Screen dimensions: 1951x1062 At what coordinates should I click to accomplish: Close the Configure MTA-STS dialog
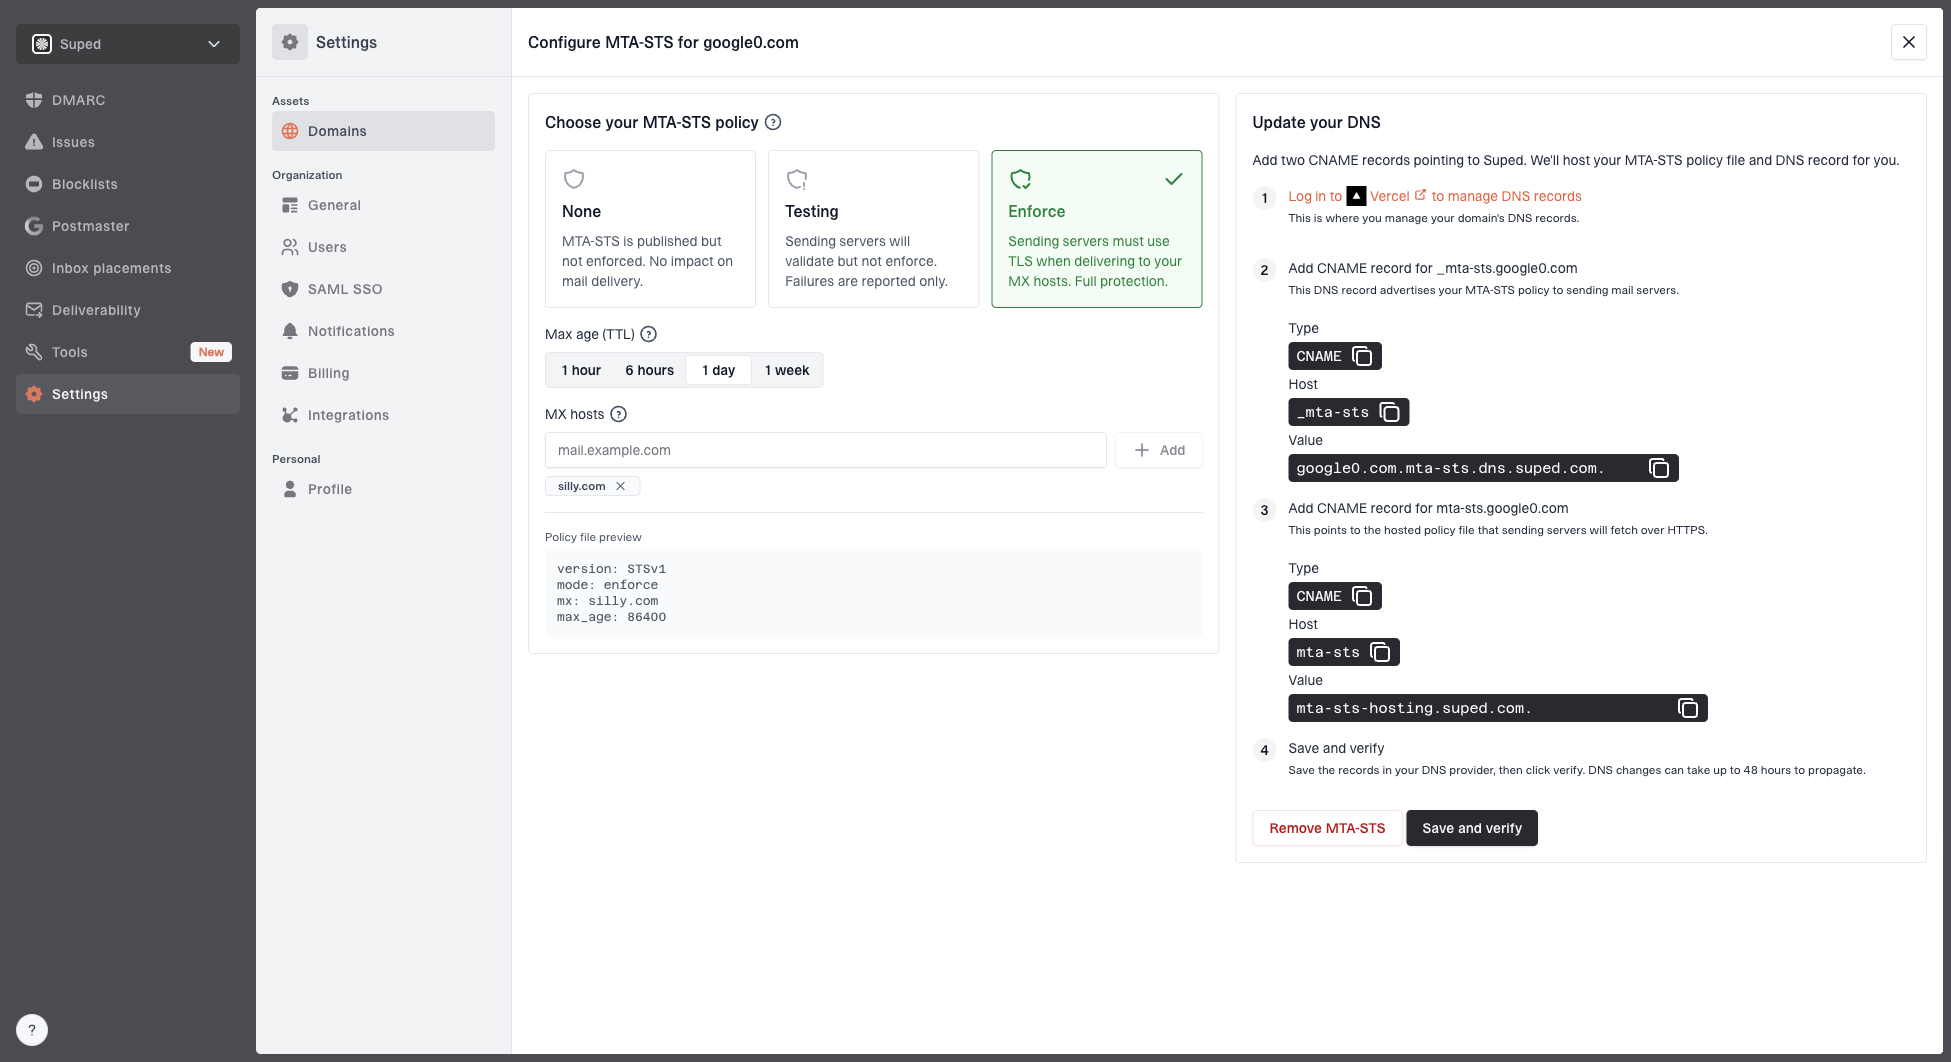(1908, 42)
